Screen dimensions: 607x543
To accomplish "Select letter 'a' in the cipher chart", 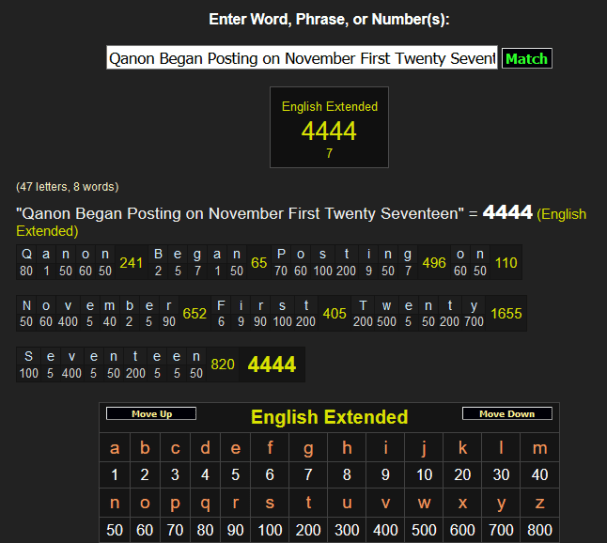I will 115,448.
